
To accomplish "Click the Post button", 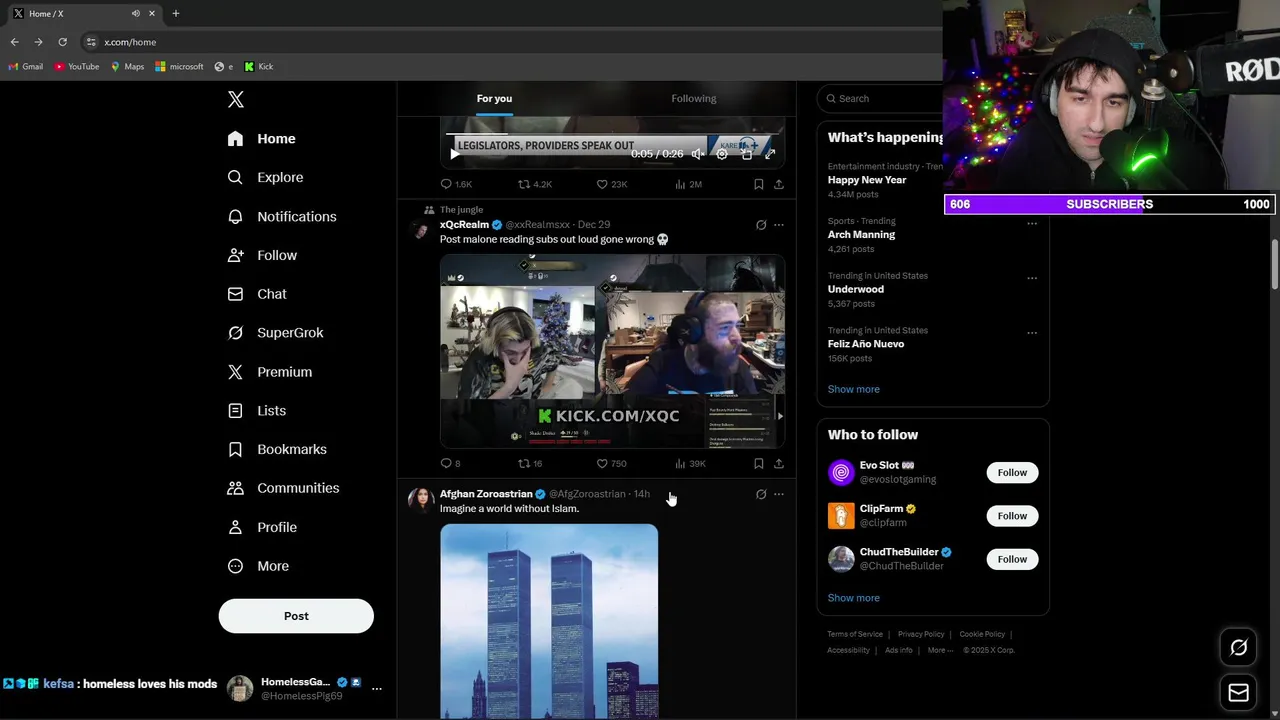I will (x=296, y=616).
